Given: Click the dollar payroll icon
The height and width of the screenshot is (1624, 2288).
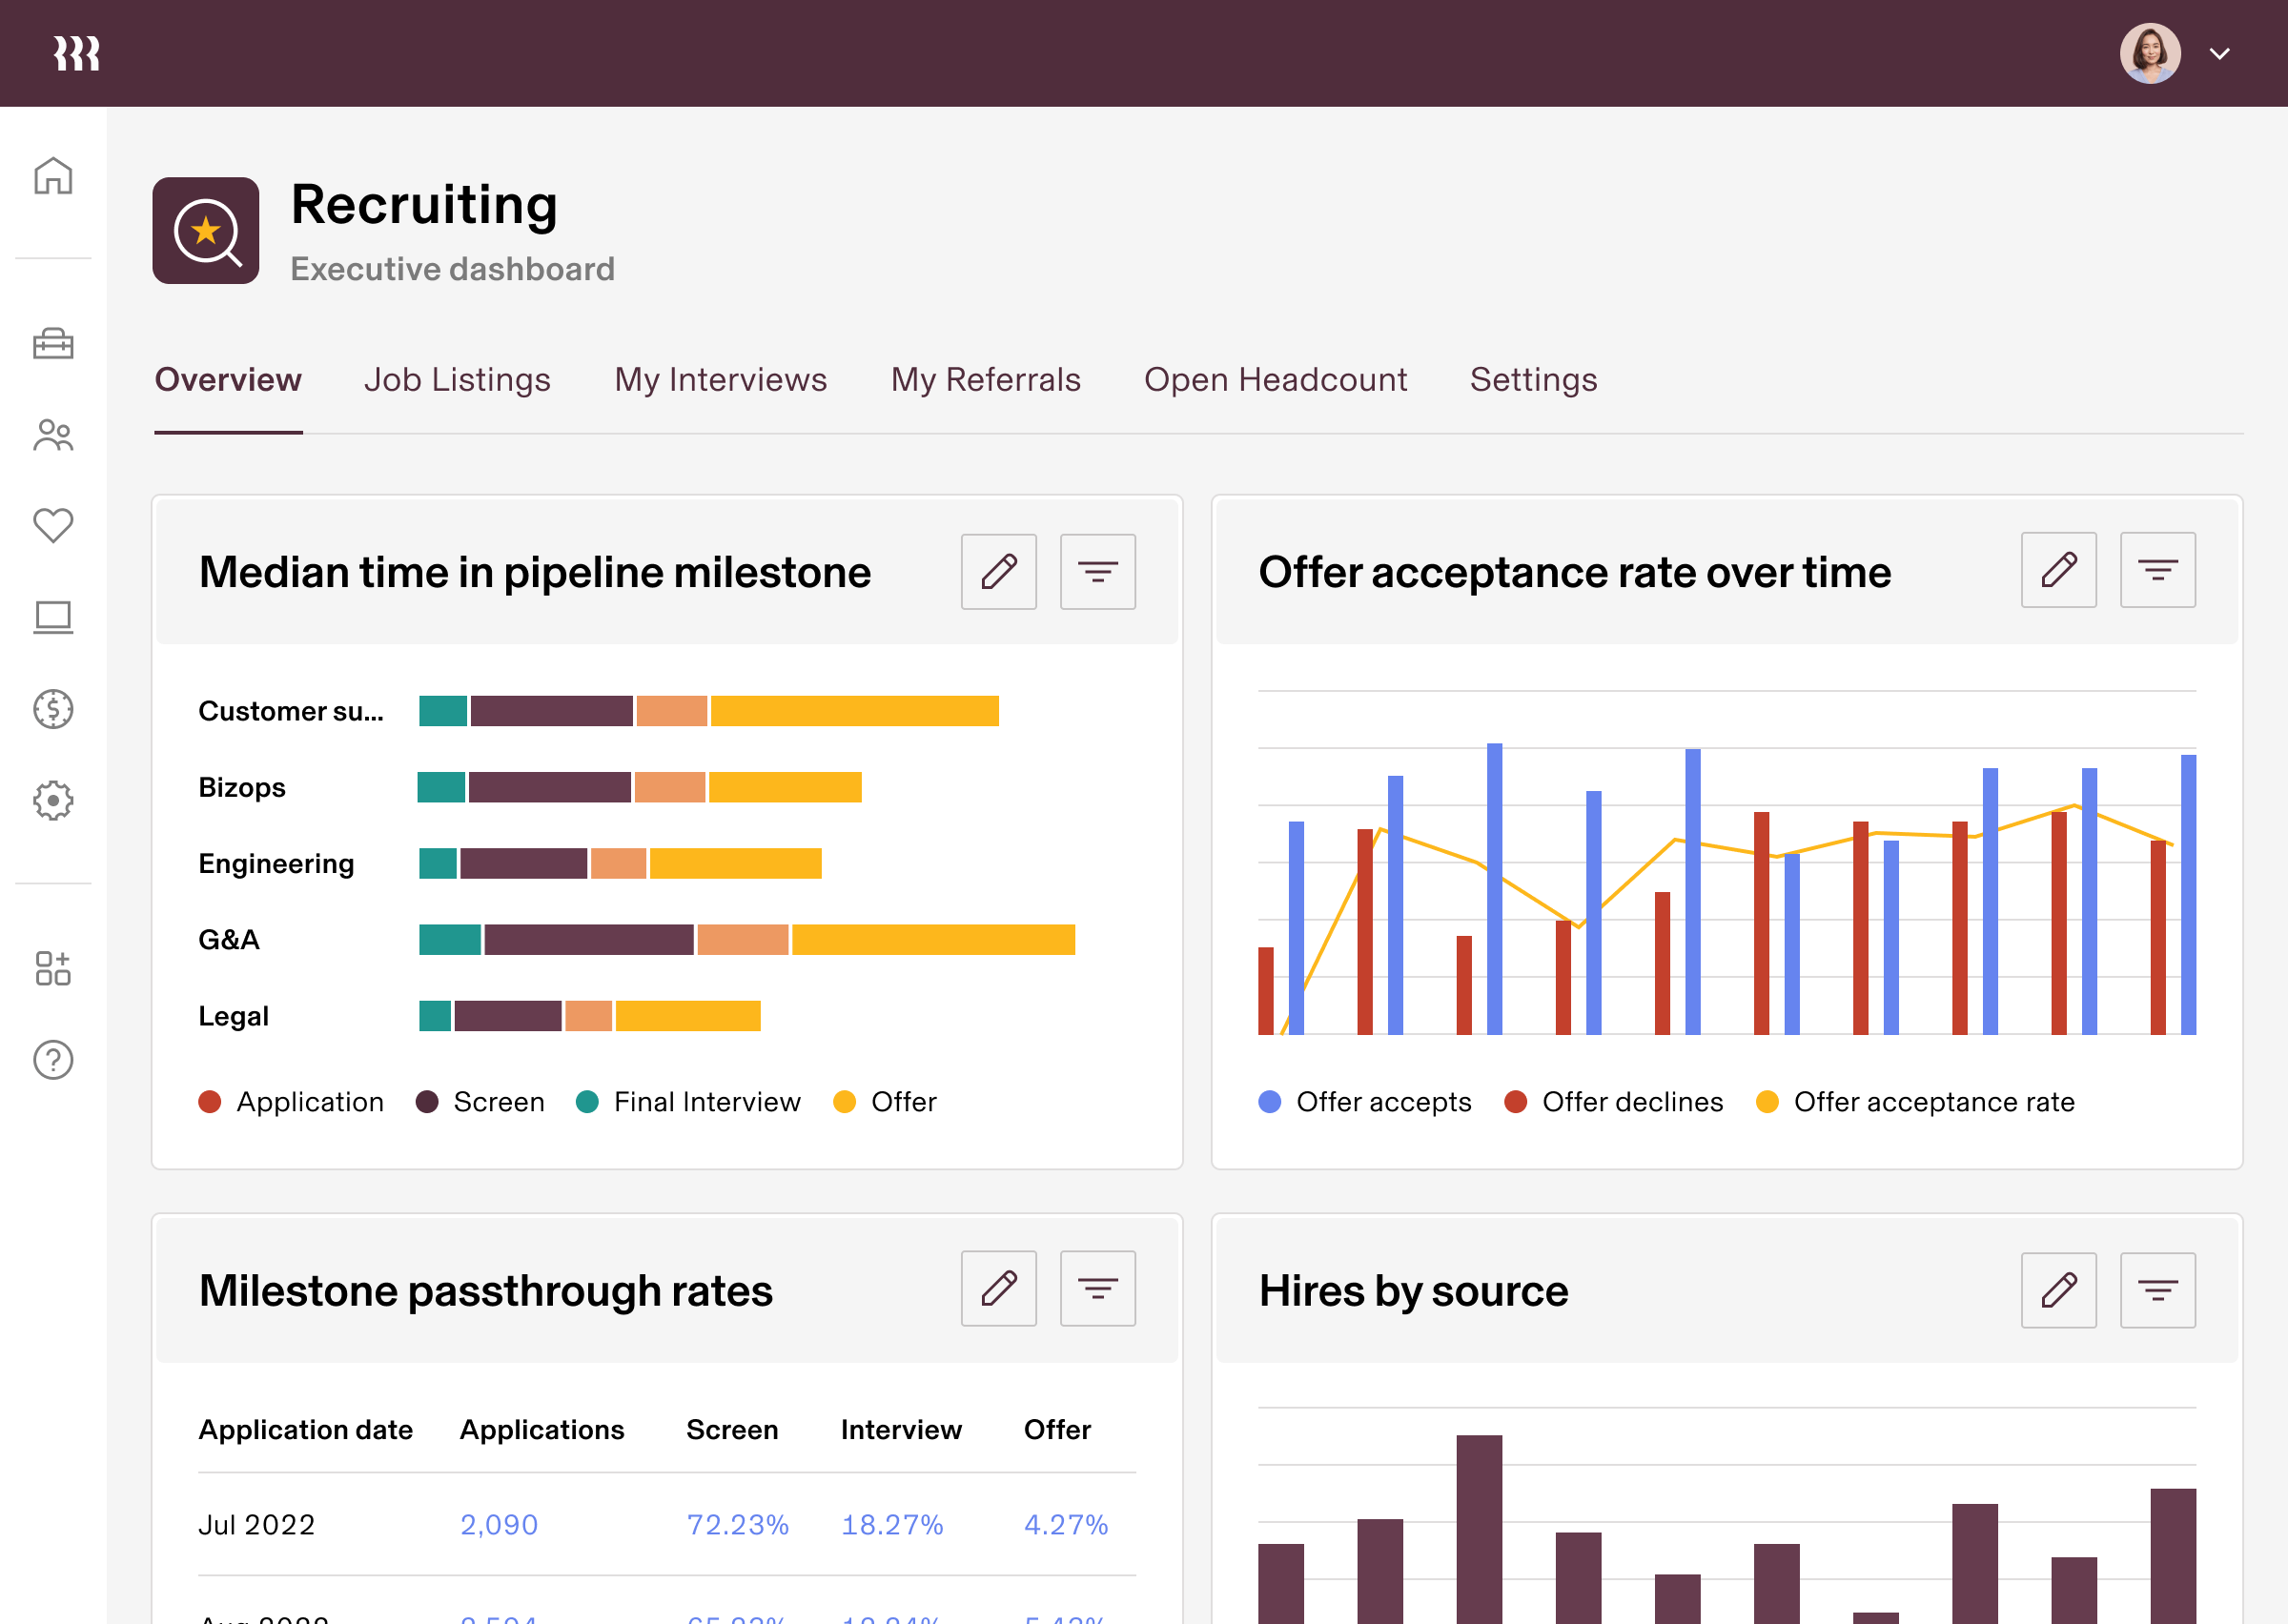Looking at the screenshot, I should (x=53, y=709).
